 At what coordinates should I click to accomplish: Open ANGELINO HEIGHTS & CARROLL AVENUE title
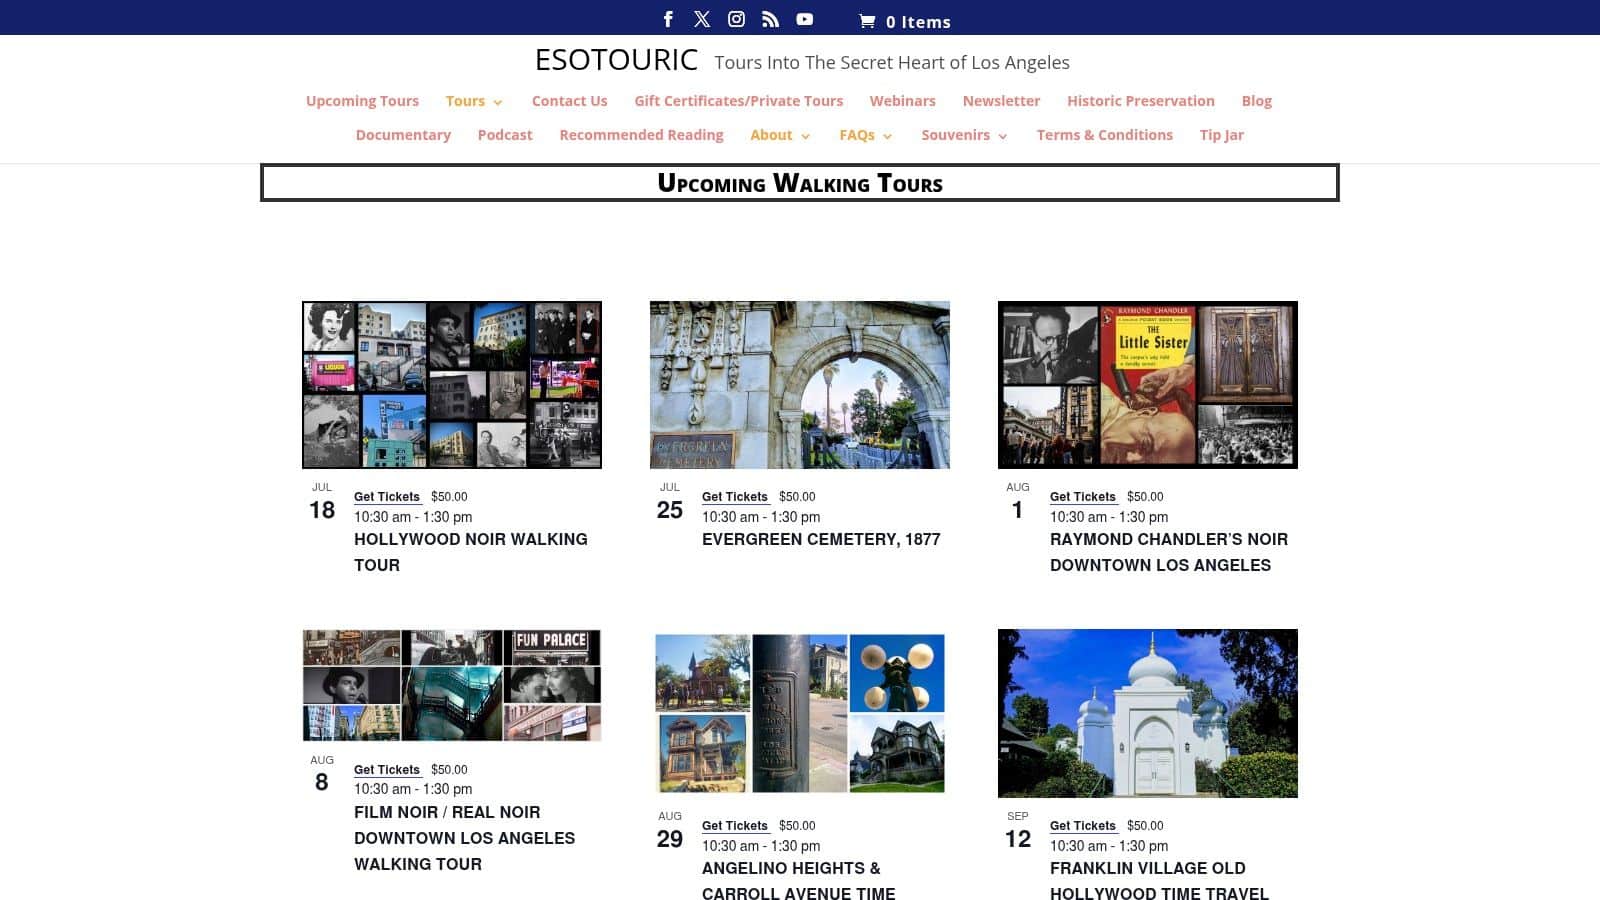pos(799,880)
